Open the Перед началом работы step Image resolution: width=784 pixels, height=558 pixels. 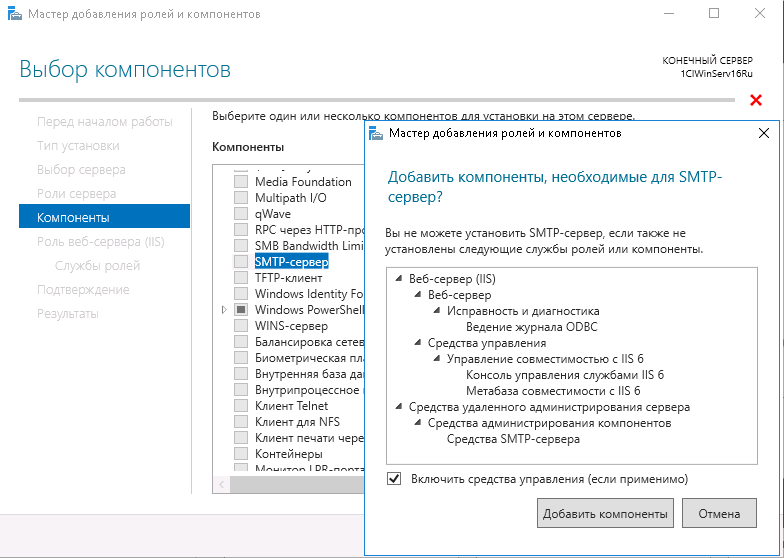(x=104, y=122)
